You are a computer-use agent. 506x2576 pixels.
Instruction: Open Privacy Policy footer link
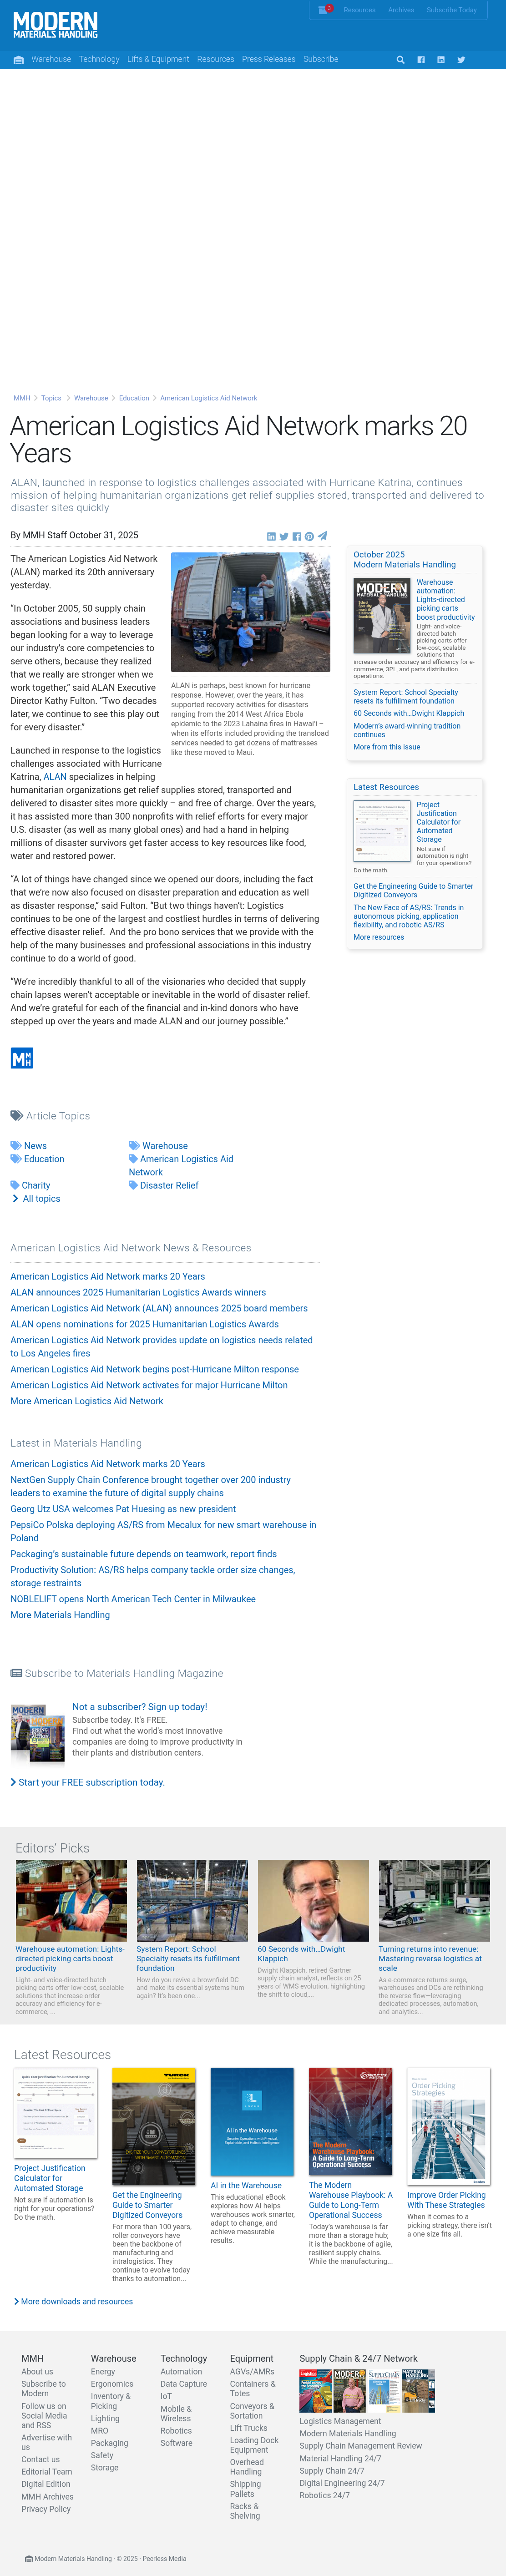click(46, 2509)
